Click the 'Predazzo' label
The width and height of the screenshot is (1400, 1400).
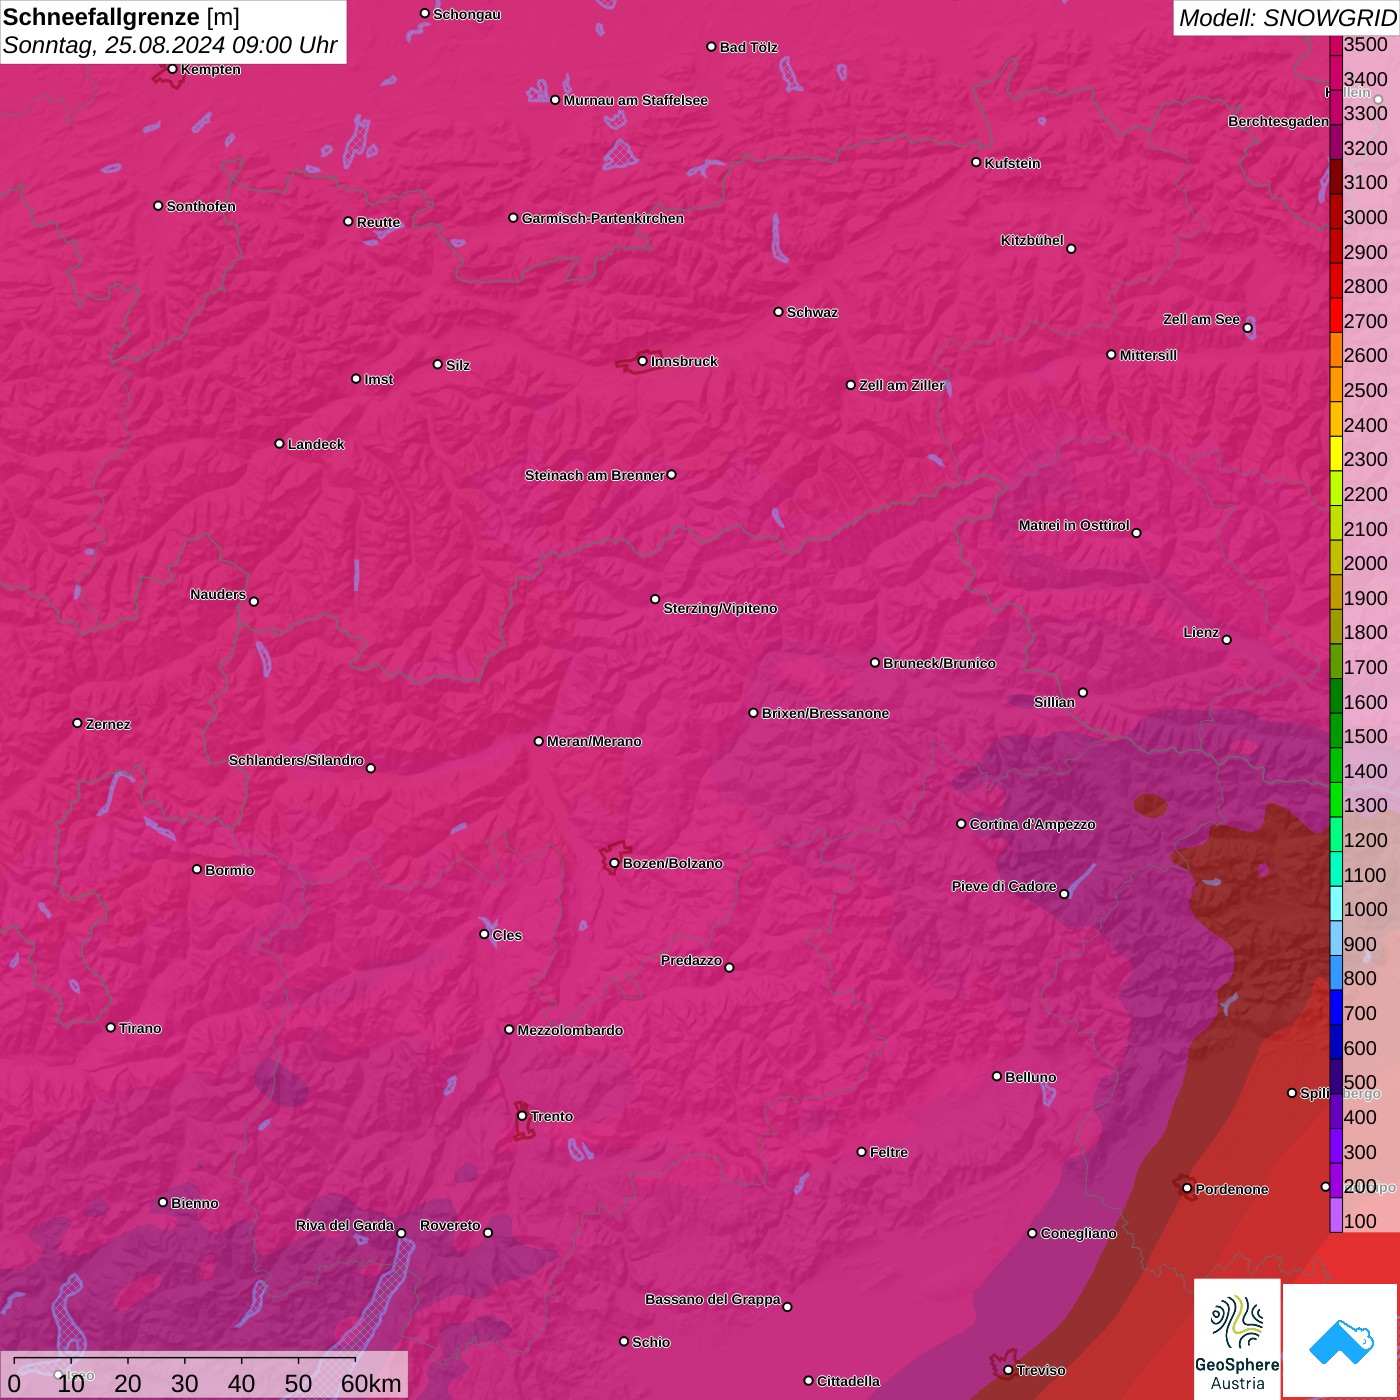point(691,960)
